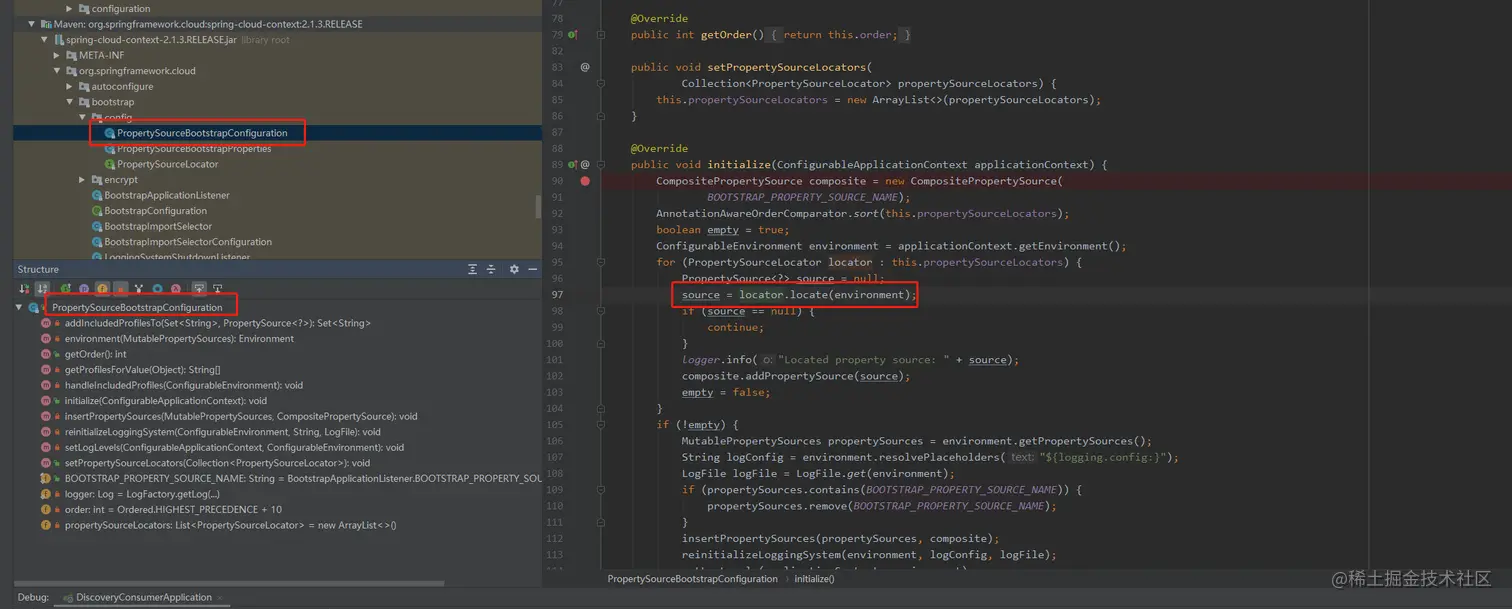Image resolution: width=1512 pixels, height=609 pixels.
Task: Expand the autoconfigure package
Action: click(x=70, y=87)
